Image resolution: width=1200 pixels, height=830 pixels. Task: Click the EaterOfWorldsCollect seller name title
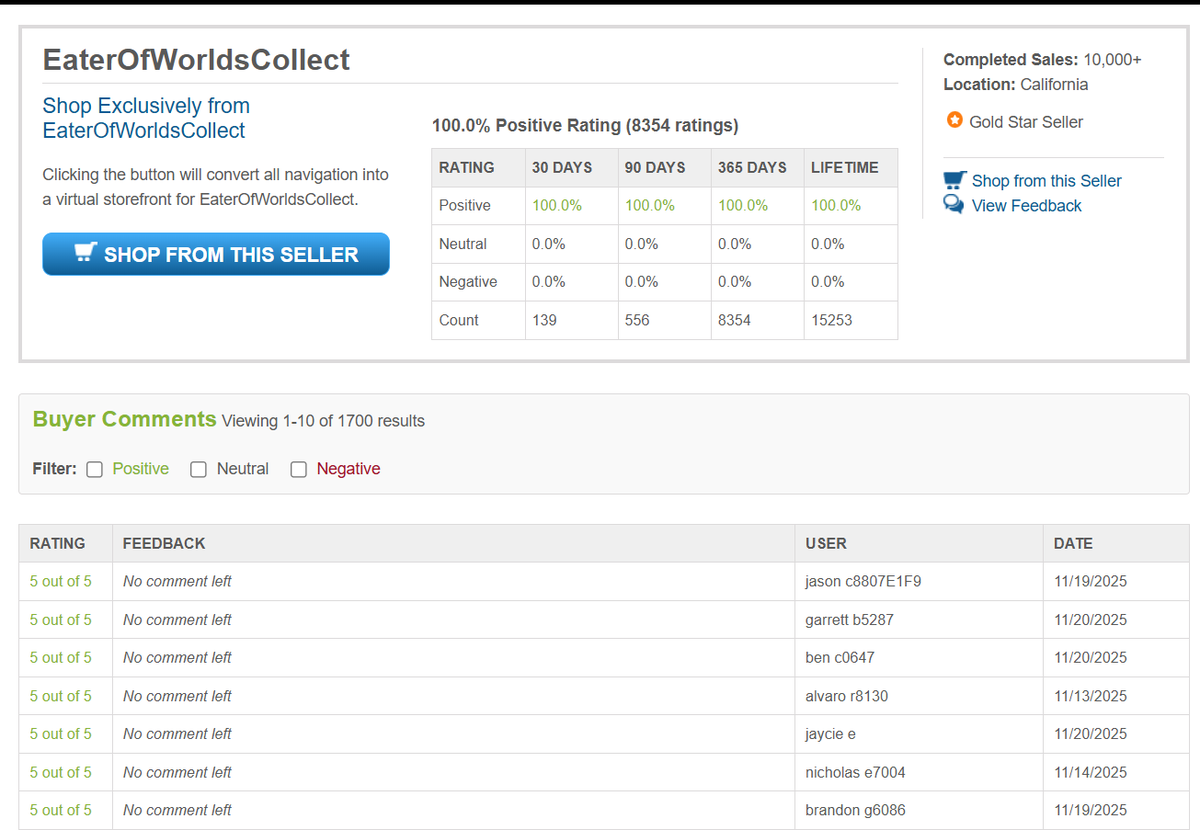[x=196, y=59]
